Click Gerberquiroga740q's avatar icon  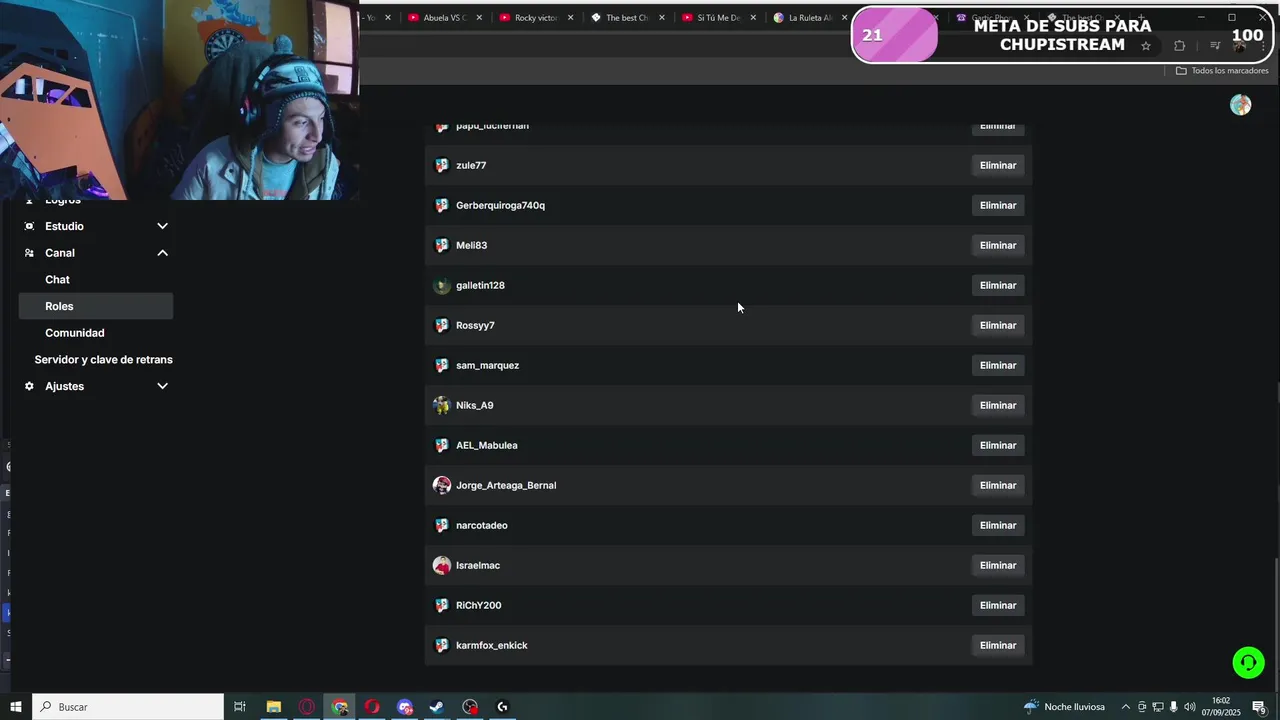442,205
